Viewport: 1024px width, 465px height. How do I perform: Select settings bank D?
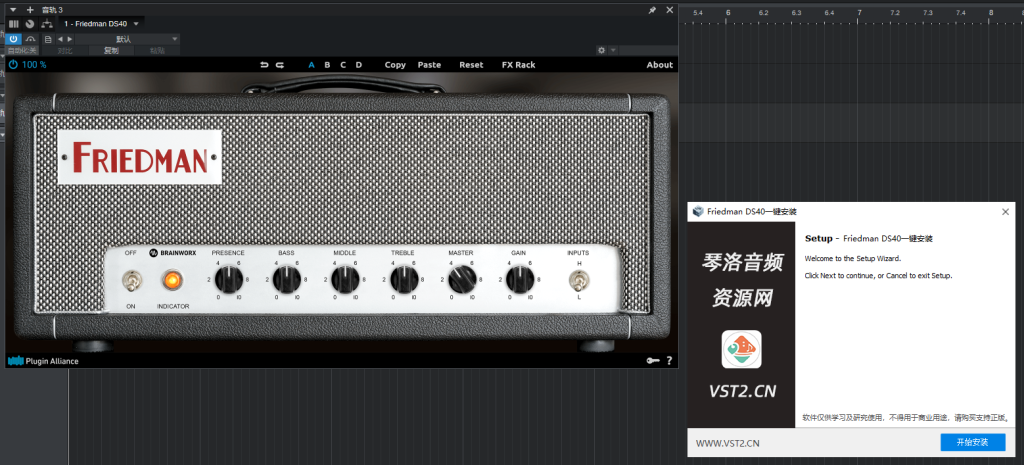[x=359, y=65]
